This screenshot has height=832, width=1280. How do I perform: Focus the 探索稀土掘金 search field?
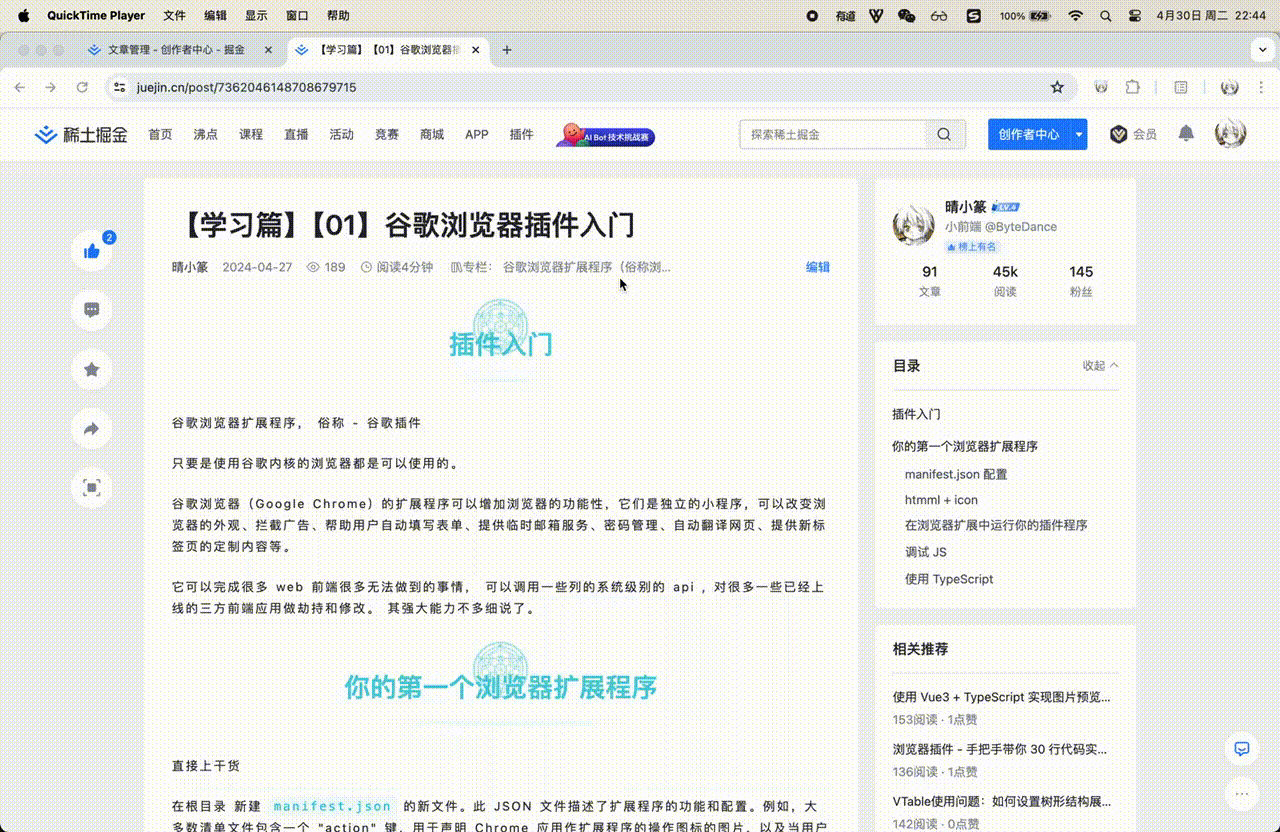coord(832,134)
